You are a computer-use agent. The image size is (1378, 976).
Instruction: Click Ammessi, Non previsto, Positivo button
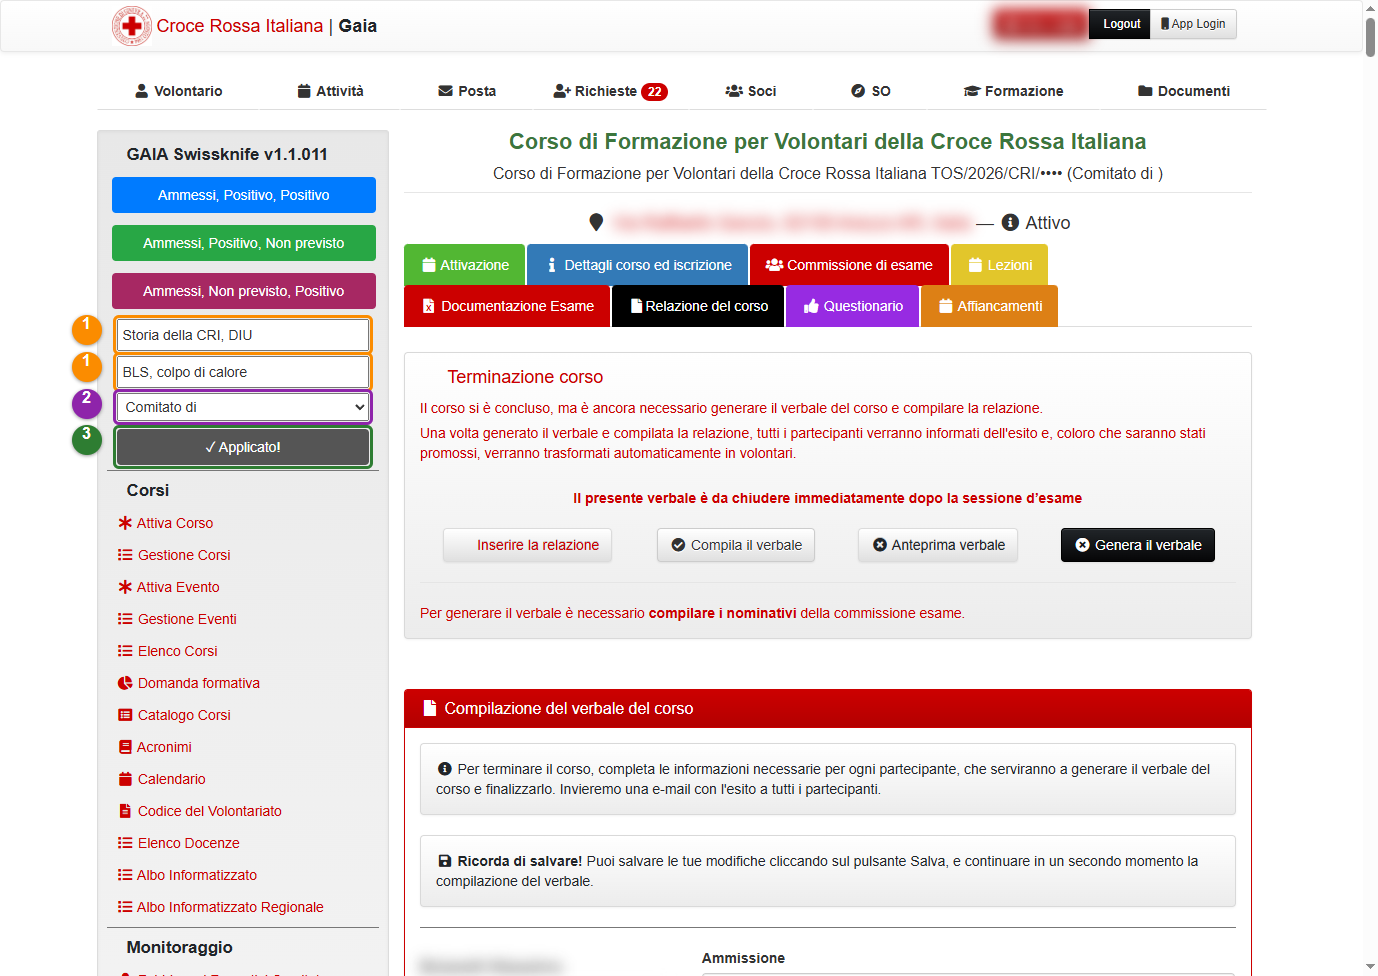(244, 291)
